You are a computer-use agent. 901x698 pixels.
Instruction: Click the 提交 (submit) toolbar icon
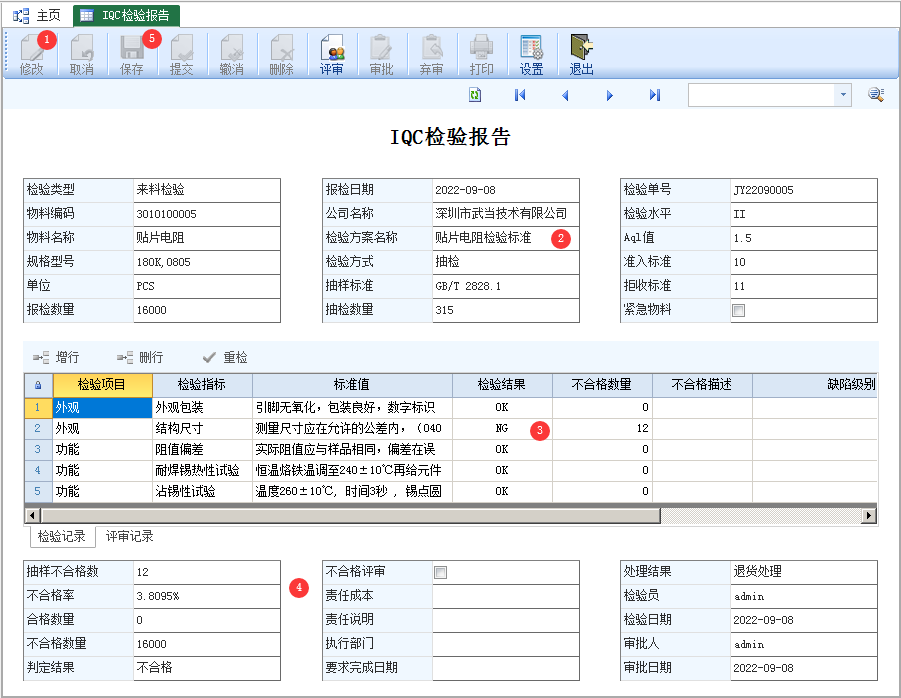pos(182,54)
